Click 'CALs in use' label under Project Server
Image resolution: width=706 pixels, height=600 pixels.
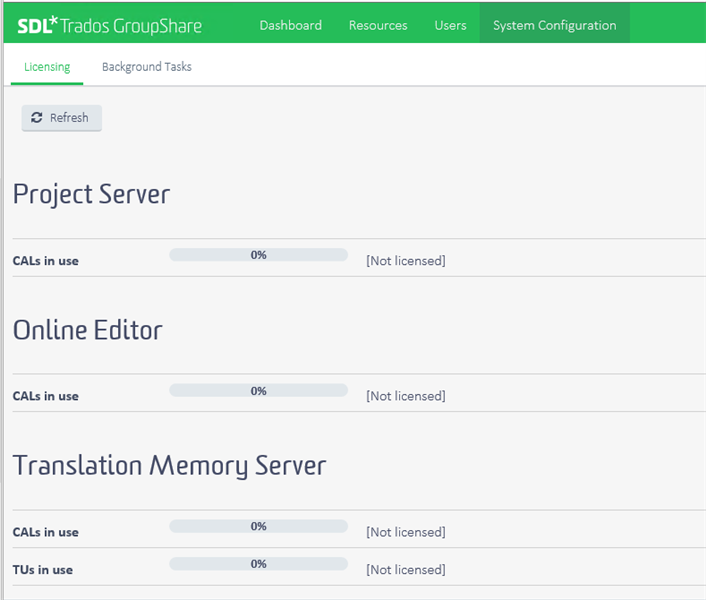click(x=45, y=261)
